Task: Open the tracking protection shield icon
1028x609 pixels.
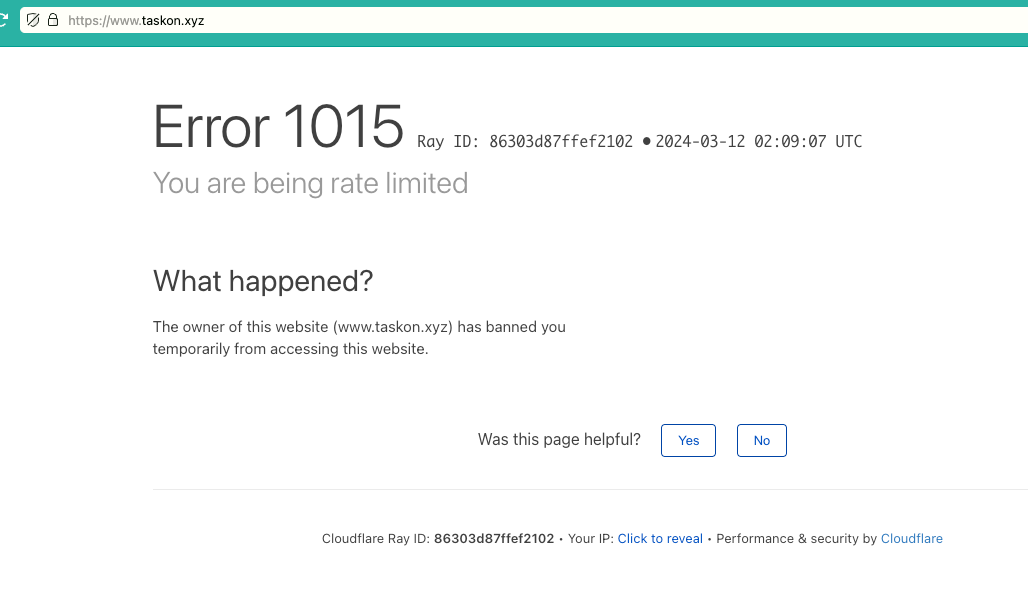Action: [33, 20]
